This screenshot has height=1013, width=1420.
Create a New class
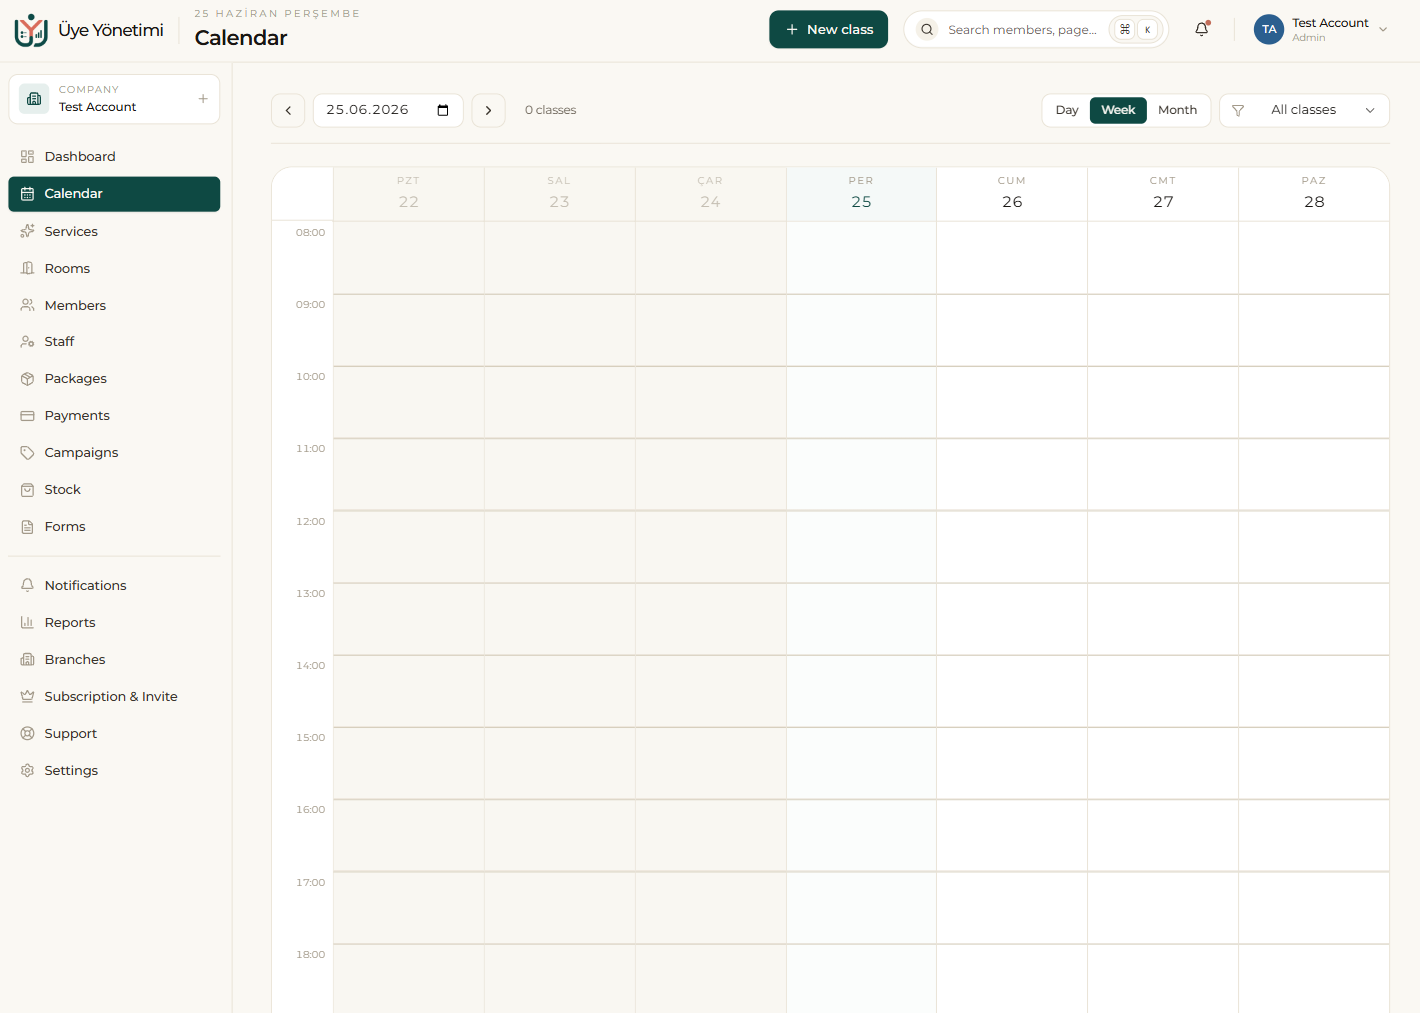[828, 29]
